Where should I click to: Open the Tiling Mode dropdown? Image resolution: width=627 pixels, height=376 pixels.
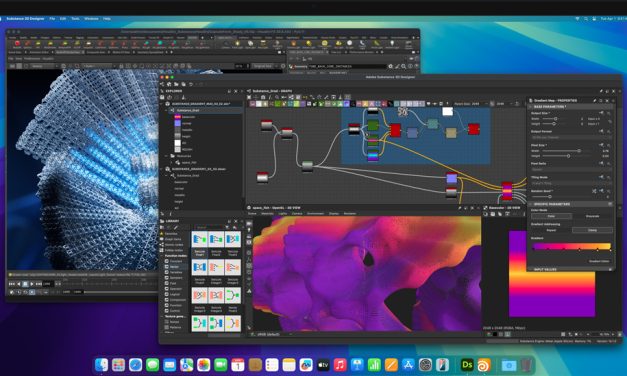click(571, 183)
